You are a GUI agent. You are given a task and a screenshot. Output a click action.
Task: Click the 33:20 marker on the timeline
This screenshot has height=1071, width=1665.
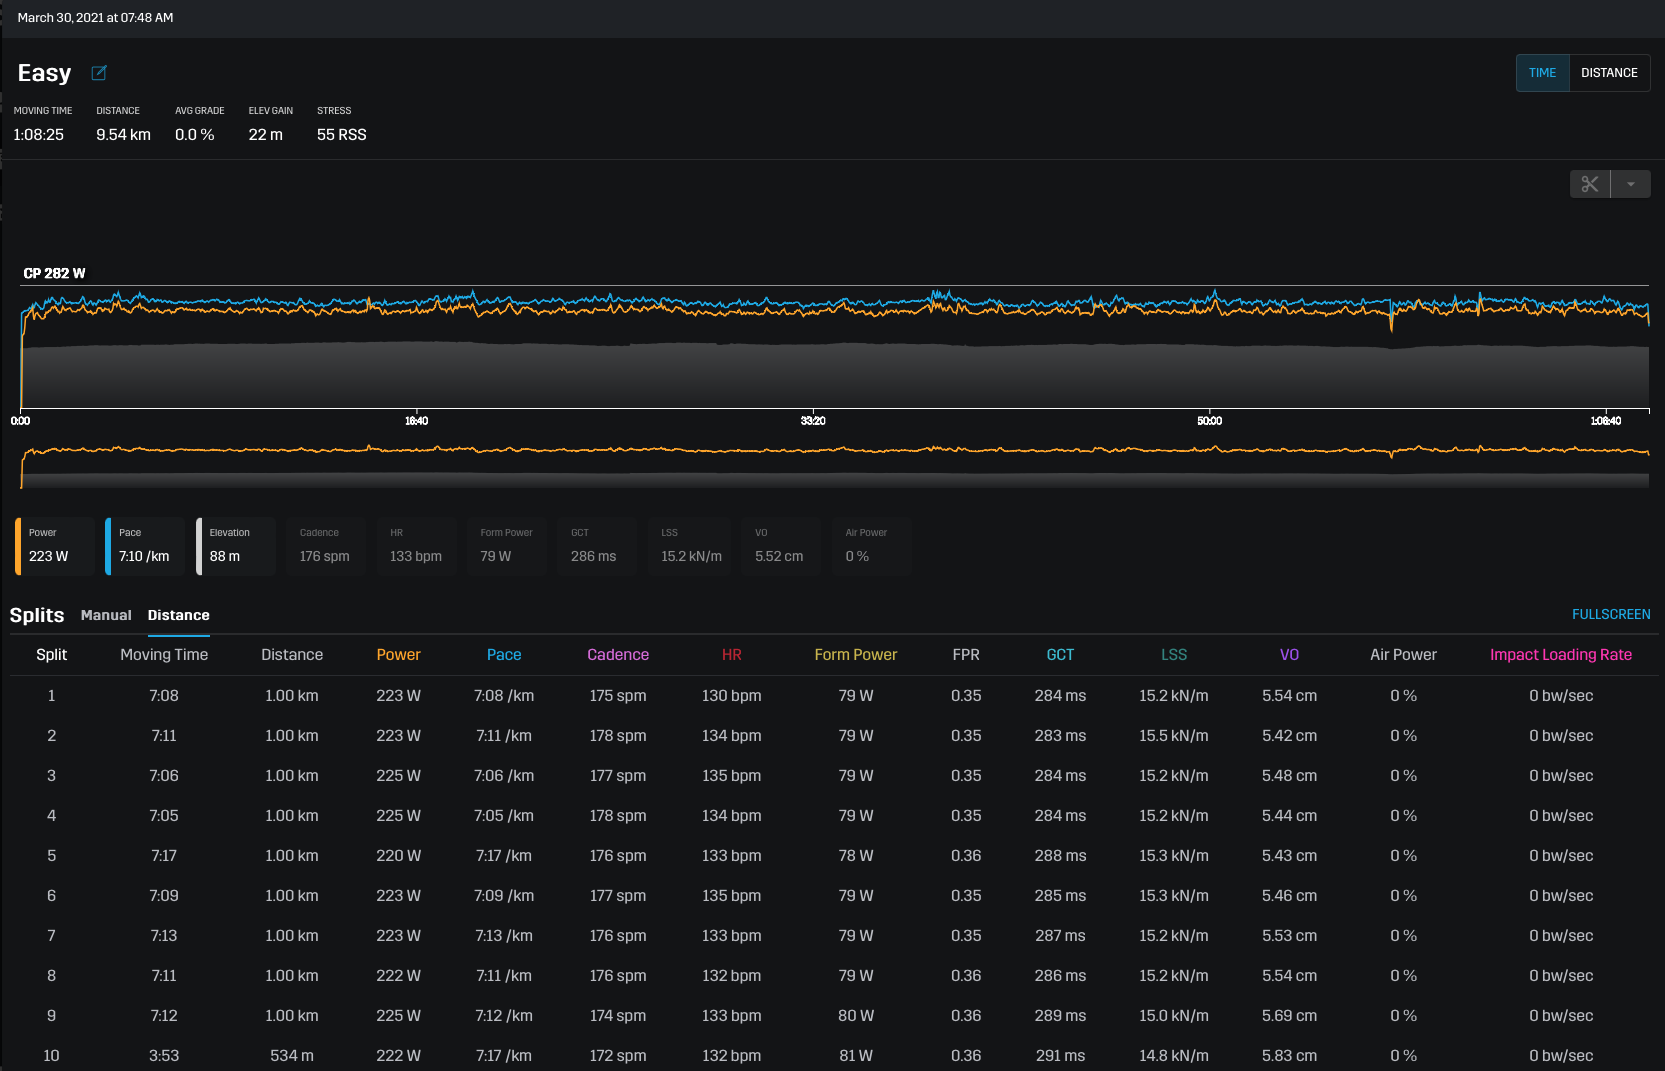(x=813, y=421)
